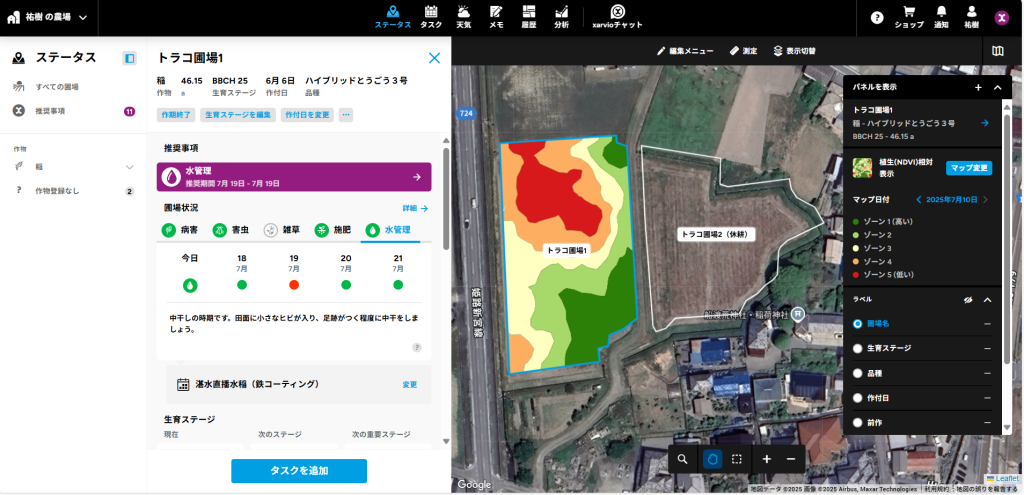
Task: Switch to the 病害 tab
Action: click(181, 230)
